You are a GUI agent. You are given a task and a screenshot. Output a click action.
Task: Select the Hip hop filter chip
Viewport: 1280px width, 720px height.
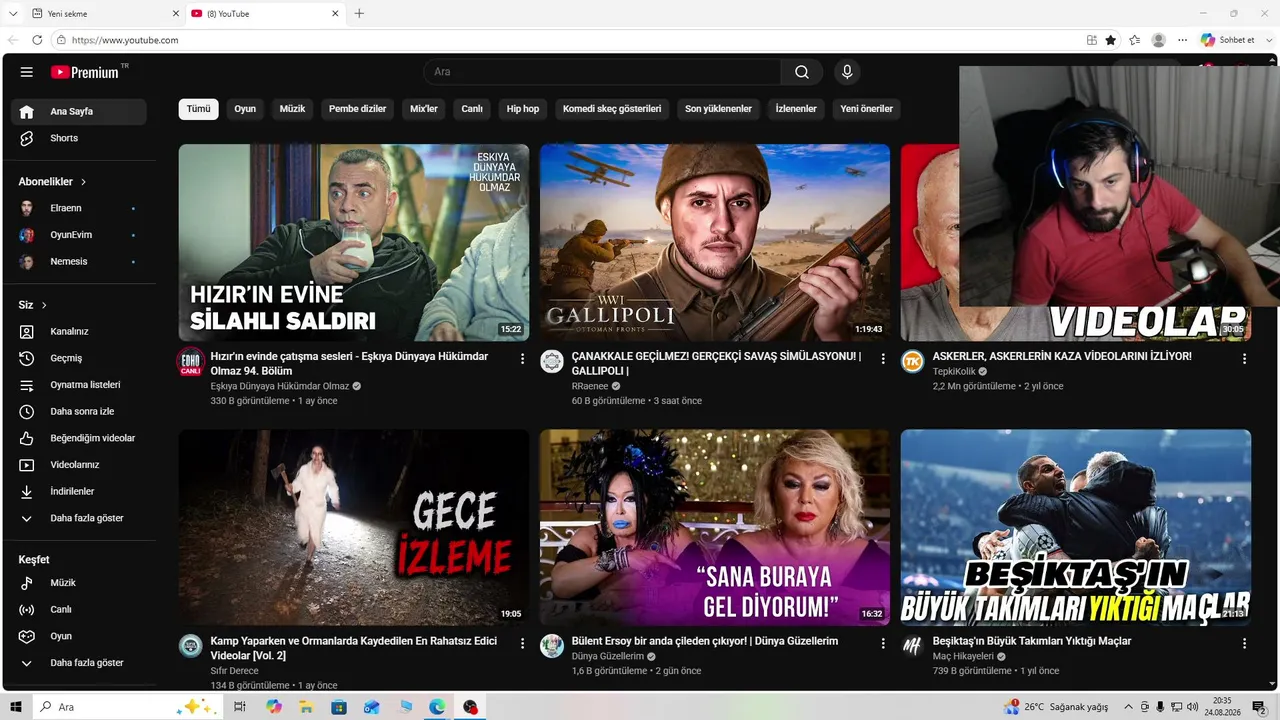[x=523, y=109]
